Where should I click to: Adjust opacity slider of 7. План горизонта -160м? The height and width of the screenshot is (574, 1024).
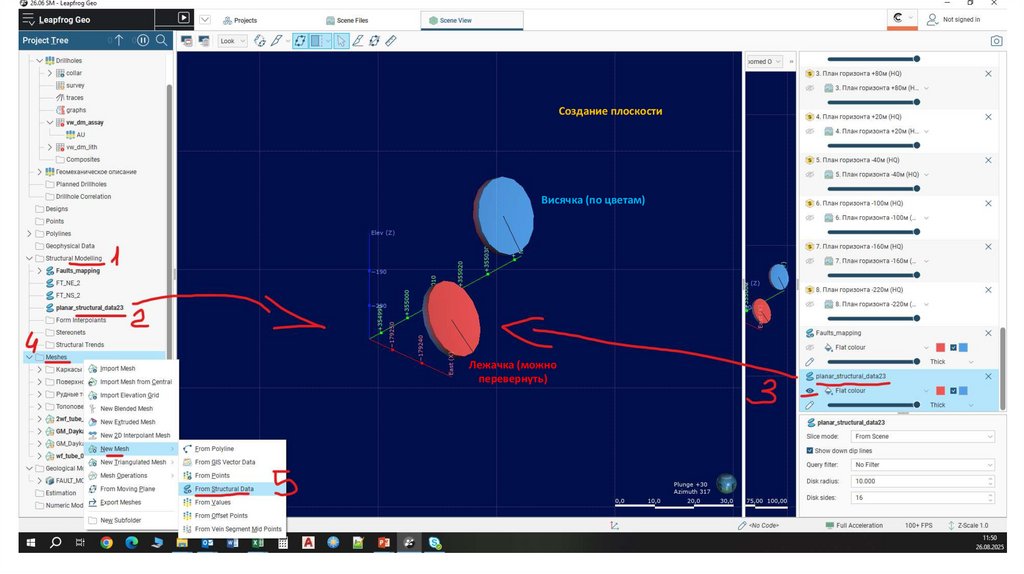pos(873,275)
